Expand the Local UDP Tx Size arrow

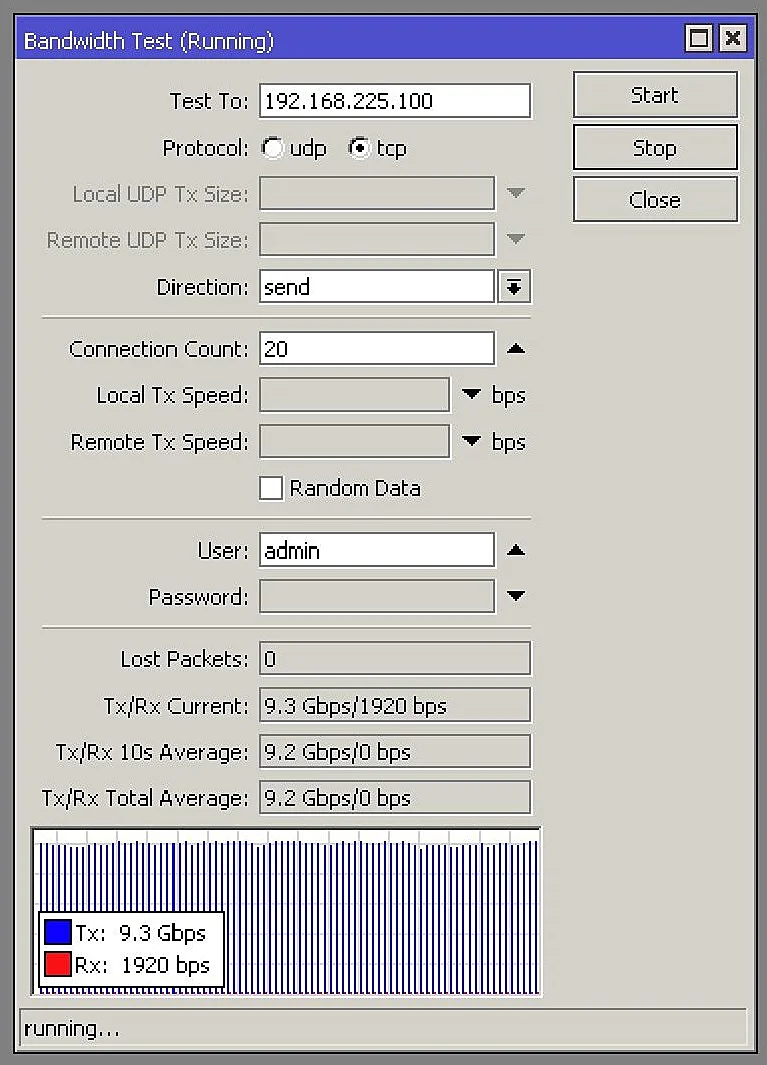pyautogui.click(x=515, y=193)
